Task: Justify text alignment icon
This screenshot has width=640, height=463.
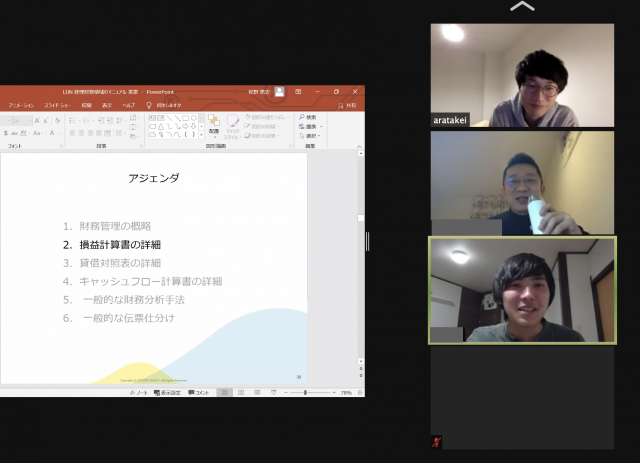Action: click(x=99, y=133)
